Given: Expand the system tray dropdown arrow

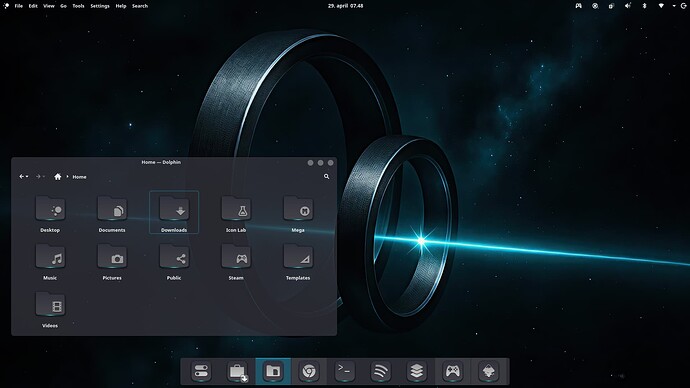Looking at the screenshot, I should tap(674, 6).
